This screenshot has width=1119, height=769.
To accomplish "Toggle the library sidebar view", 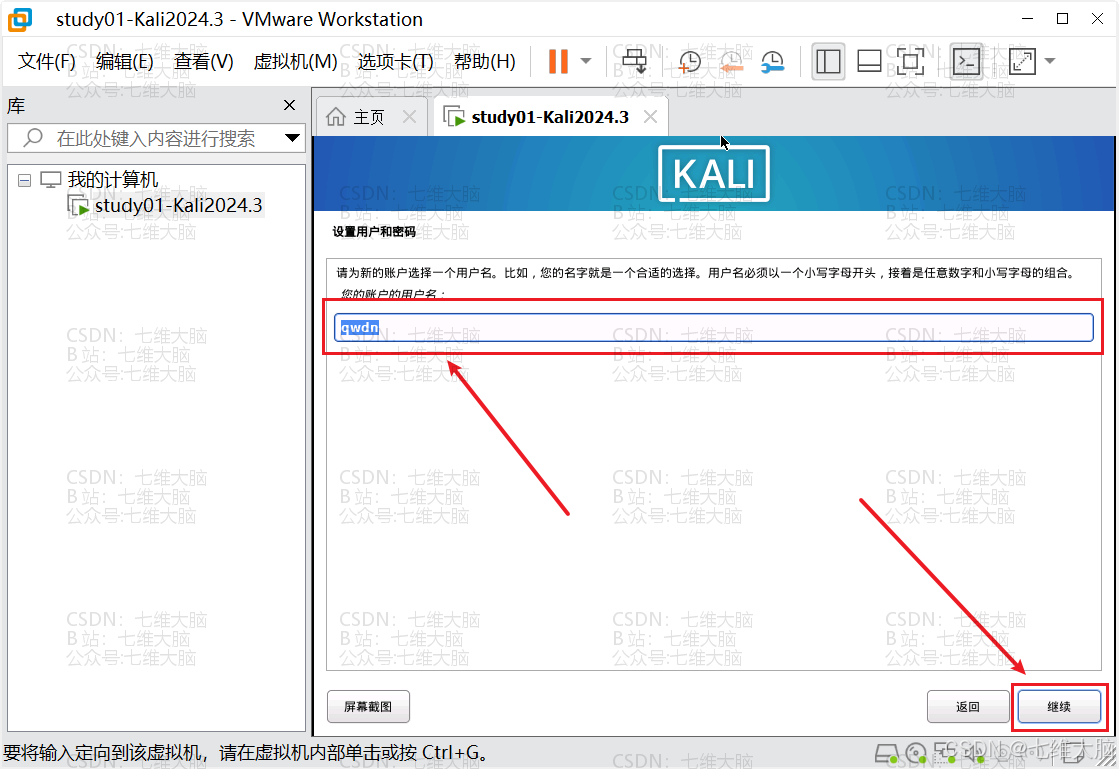I will pyautogui.click(x=828, y=62).
